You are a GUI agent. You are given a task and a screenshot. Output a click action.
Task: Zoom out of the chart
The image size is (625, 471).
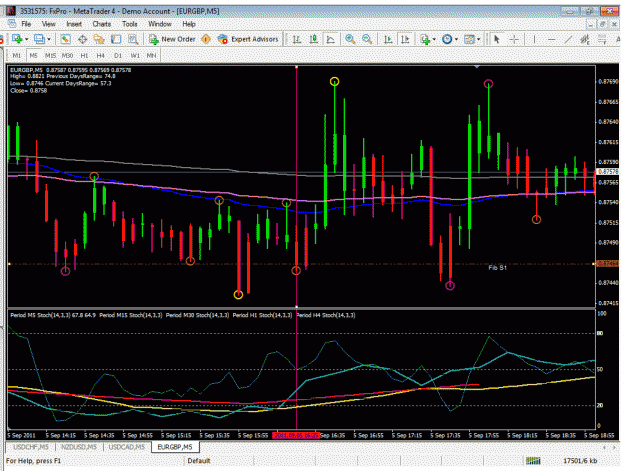pos(367,39)
